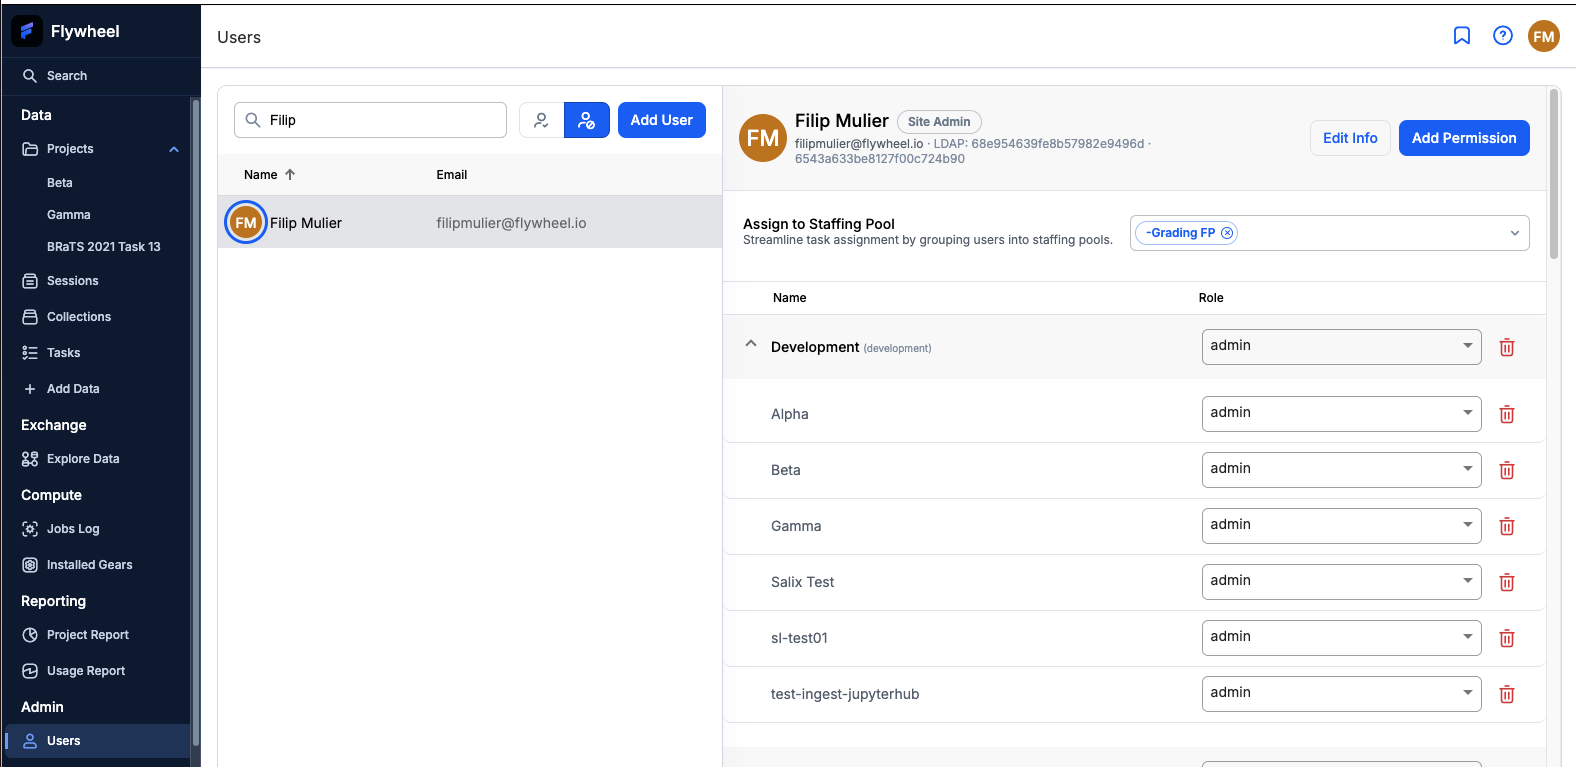The height and width of the screenshot is (767, 1576).
Task: Click the user search field containing Filip
Action: (x=370, y=120)
